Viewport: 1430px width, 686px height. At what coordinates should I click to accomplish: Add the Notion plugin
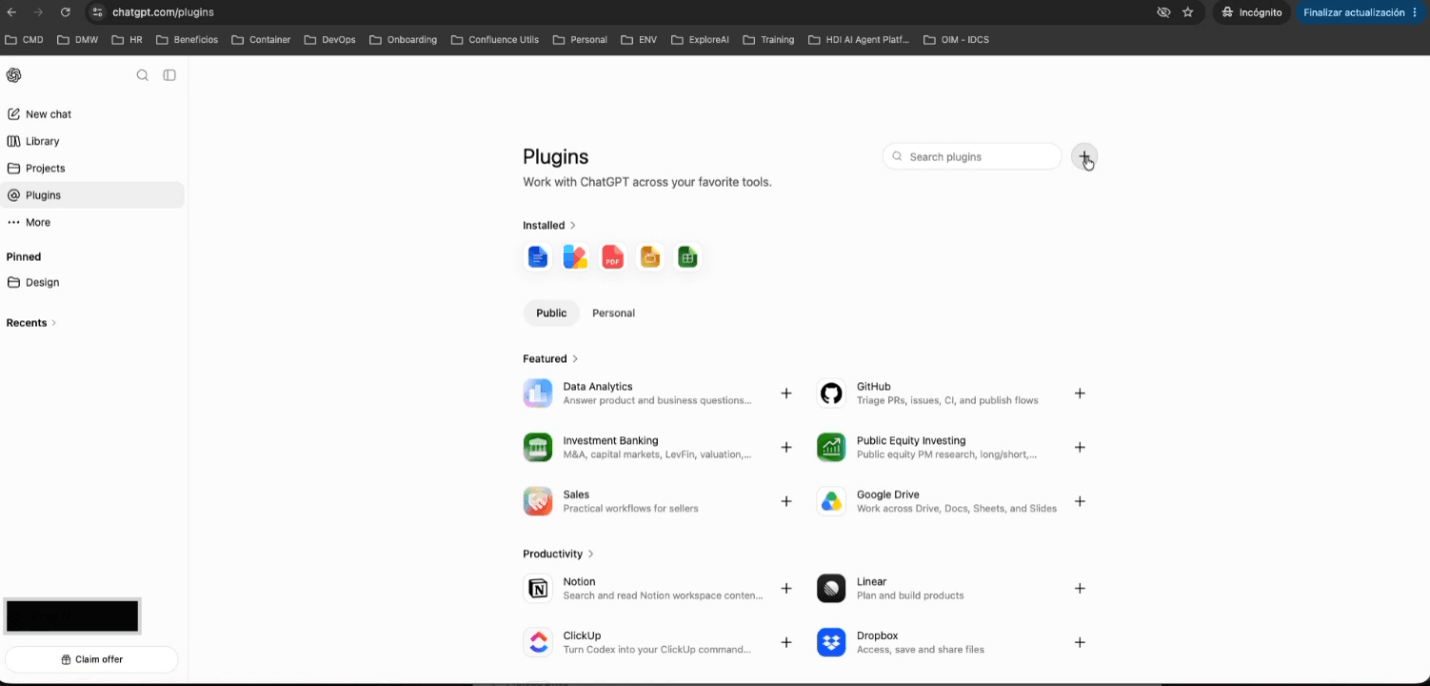(786, 588)
